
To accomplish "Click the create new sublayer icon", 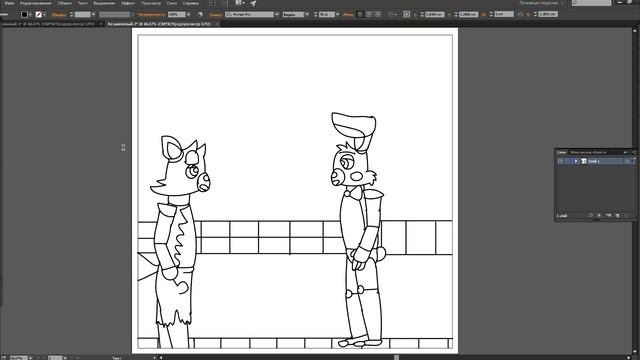I will 608,216.
